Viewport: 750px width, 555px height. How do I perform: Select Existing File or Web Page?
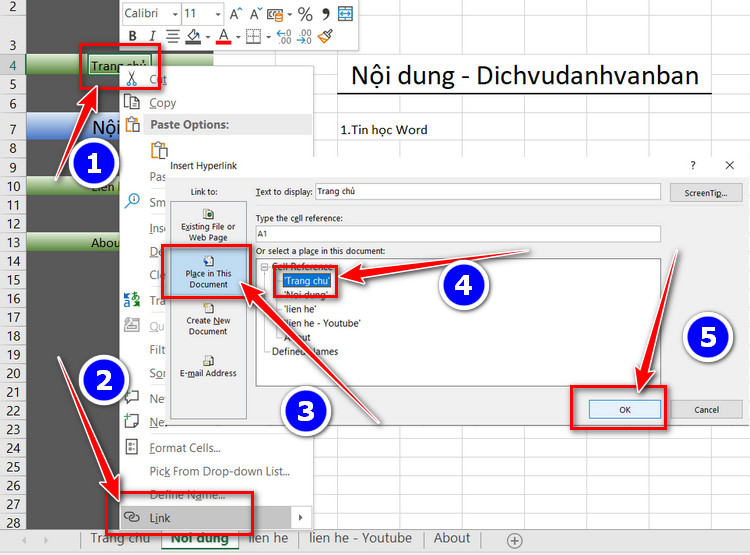pos(208,225)
